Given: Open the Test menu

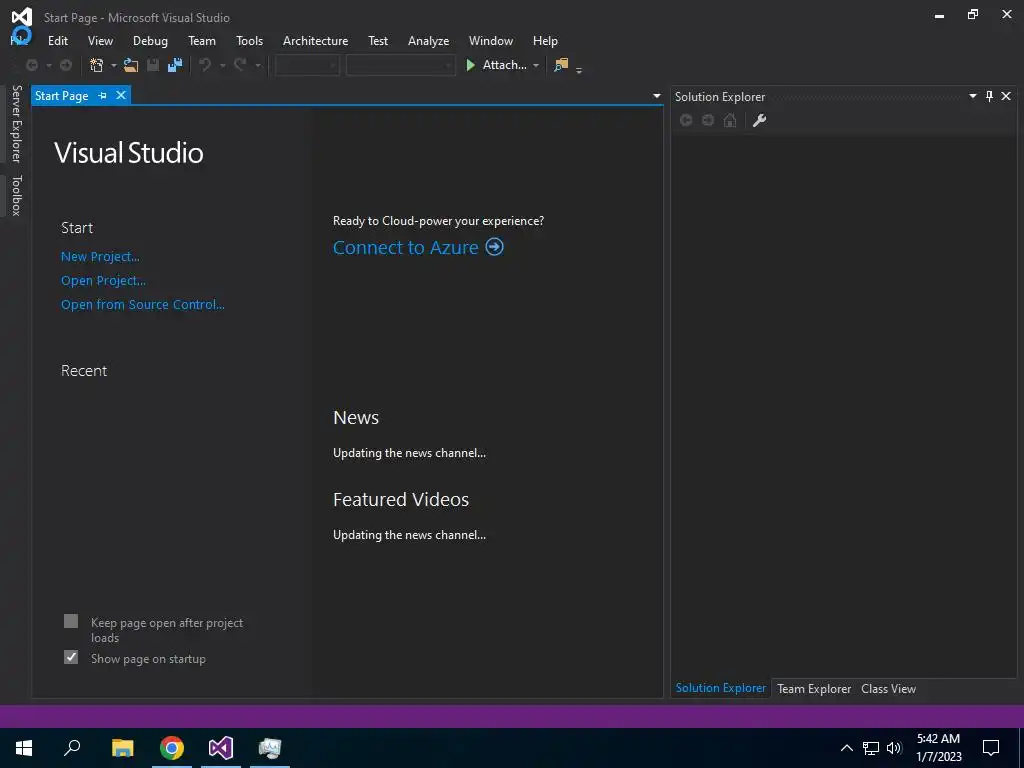Looking at the screenshot, I should pyautogui.click(x=377, y=40).
